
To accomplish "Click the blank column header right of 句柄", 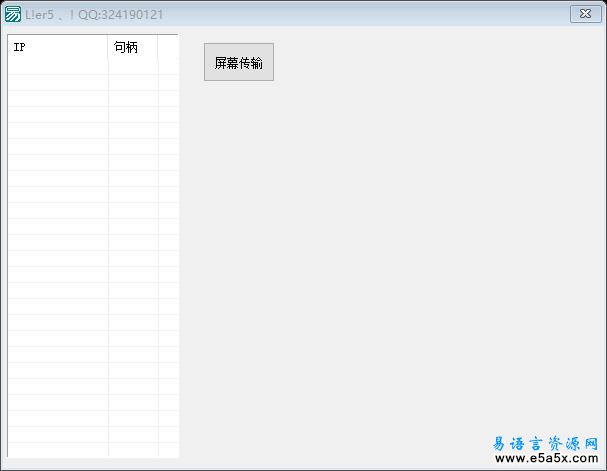I will [x=168, y=48].
